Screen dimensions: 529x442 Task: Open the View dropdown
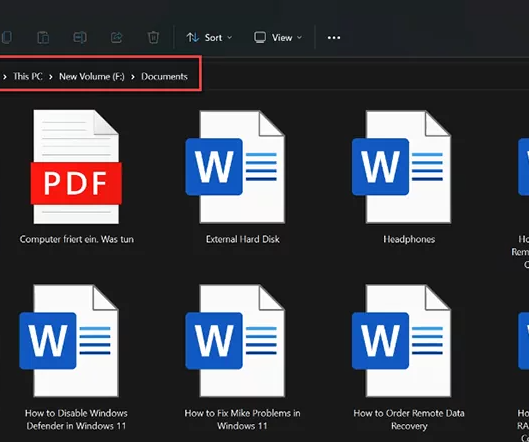(278, 37)
